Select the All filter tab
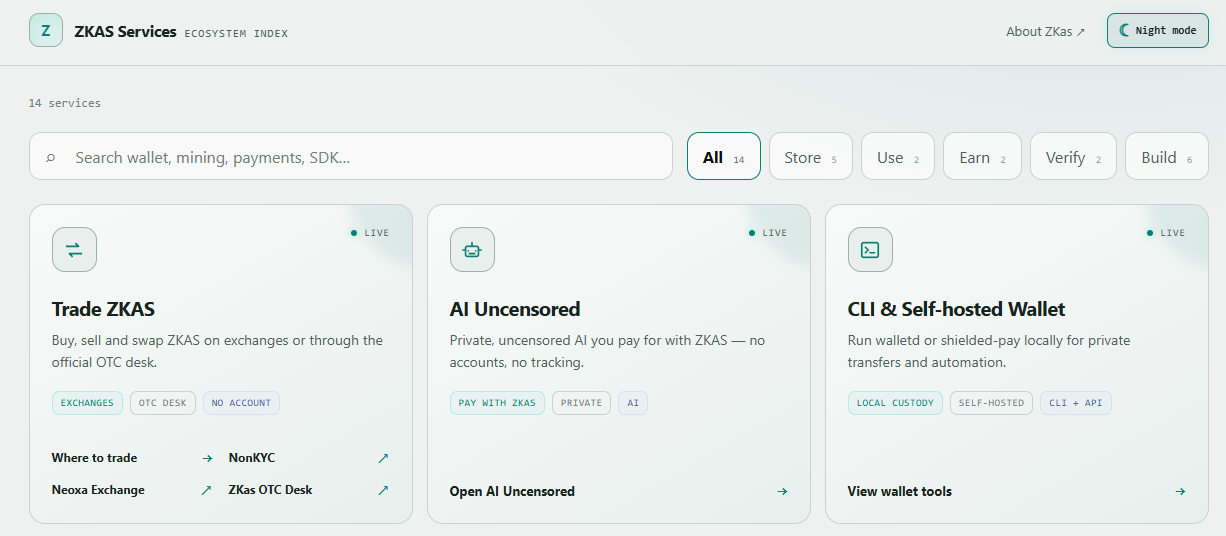This screenshot has width=1226, height=536. pyautogui.click(x=724, y=157)
